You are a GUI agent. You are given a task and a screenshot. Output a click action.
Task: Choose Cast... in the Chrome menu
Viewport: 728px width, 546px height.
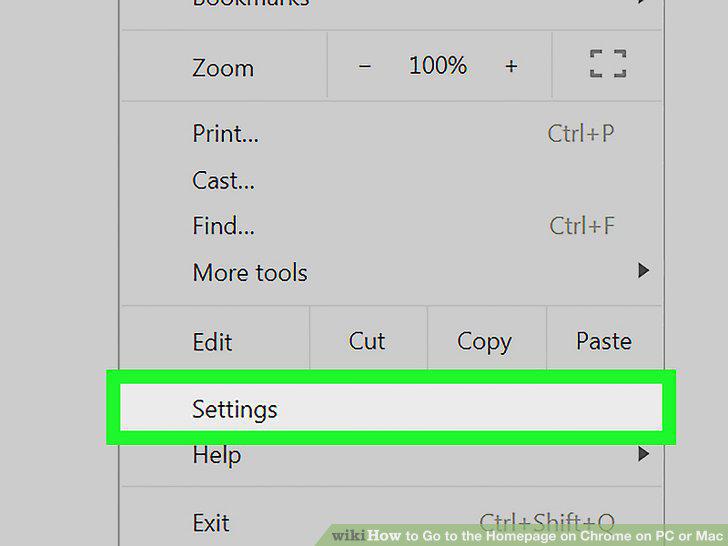click(391, 180)
